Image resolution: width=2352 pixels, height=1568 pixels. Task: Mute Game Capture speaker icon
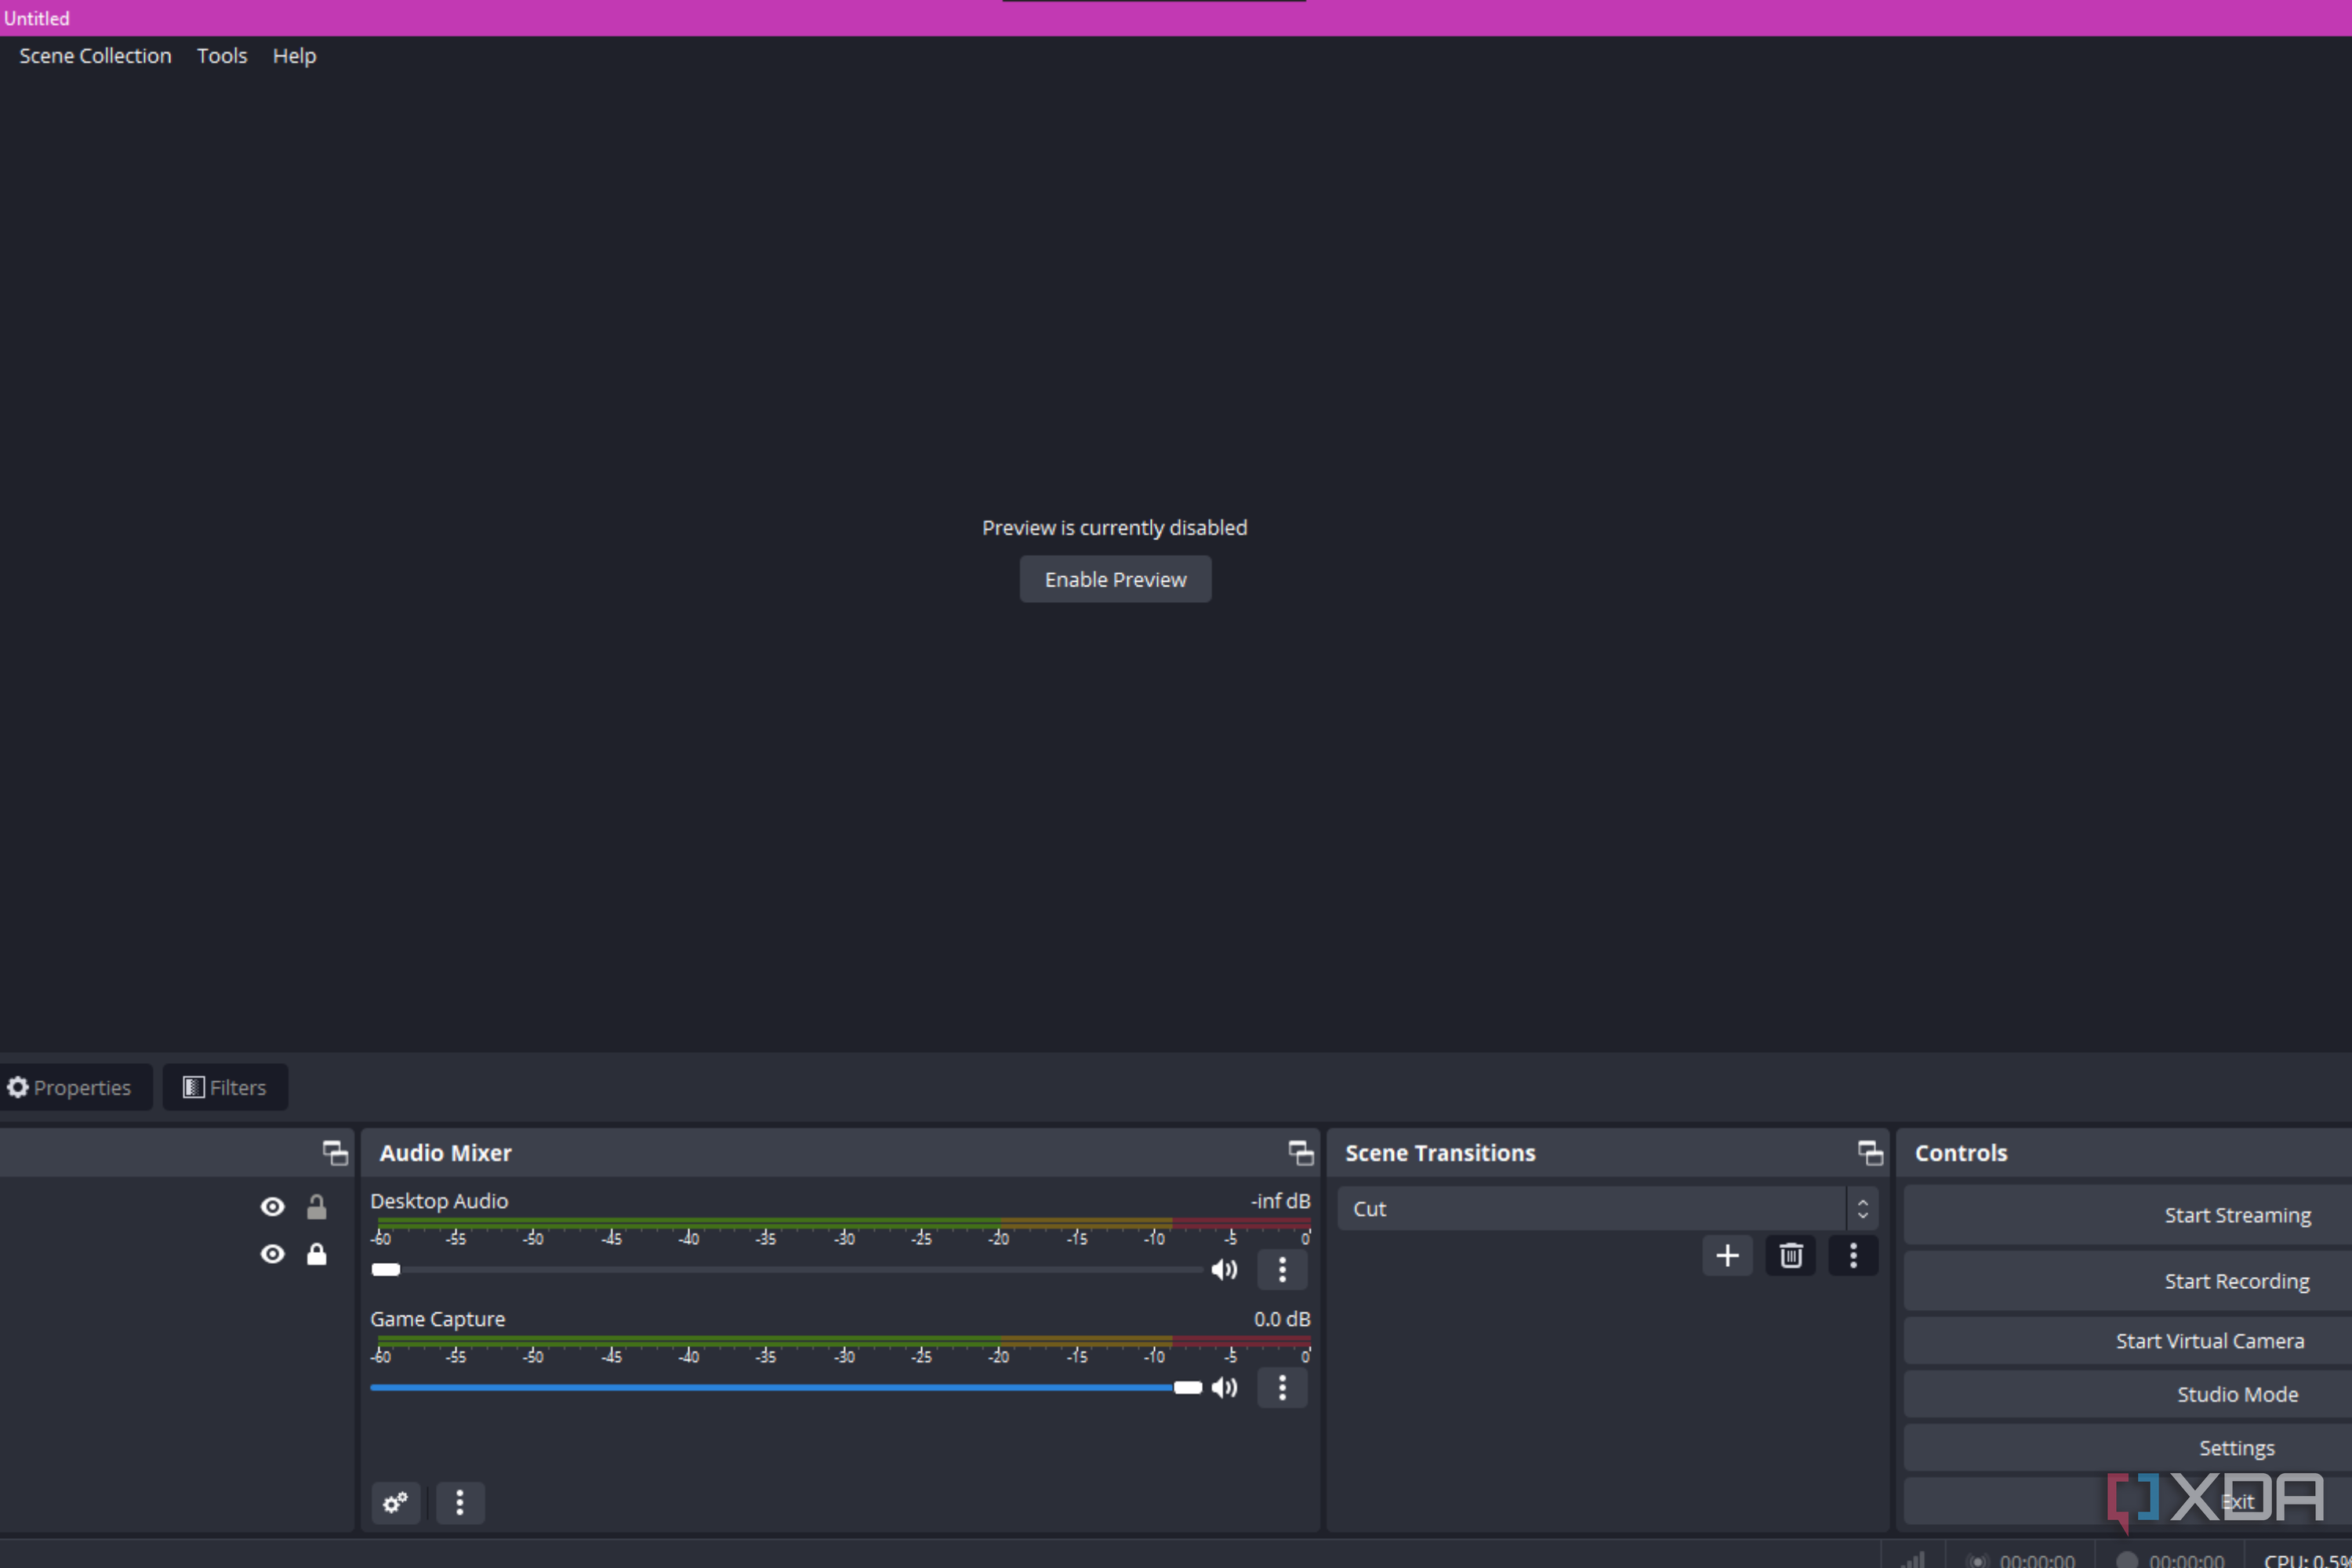pos(1224,1388)
